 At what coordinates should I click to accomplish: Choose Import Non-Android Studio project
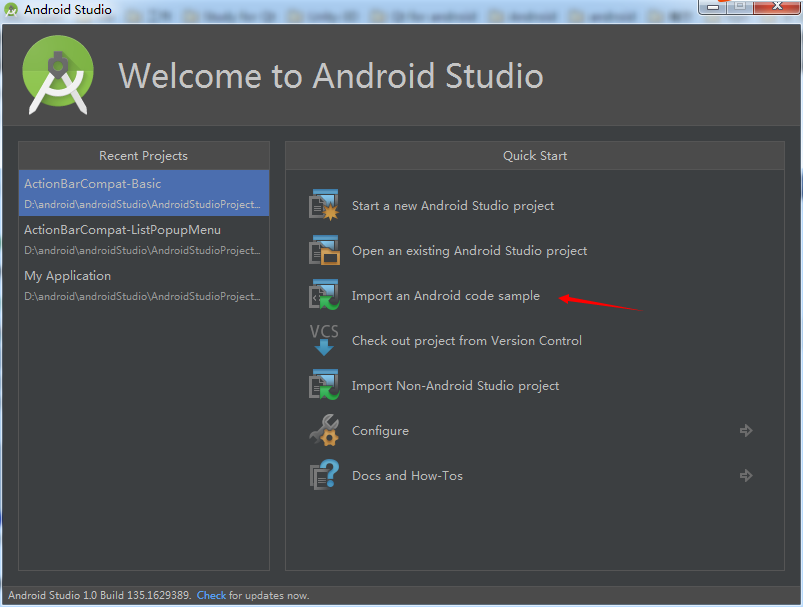455,386
